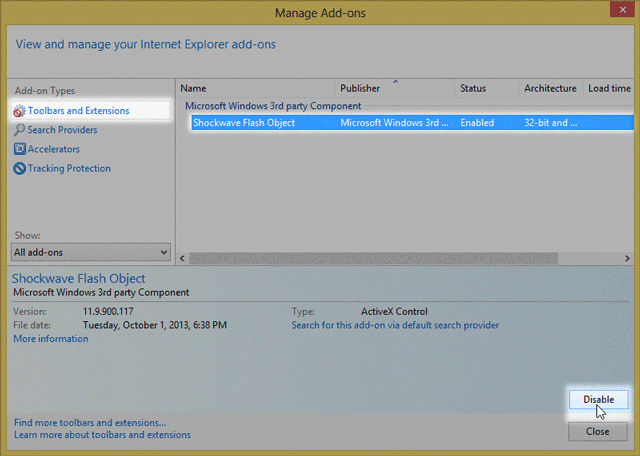The height and width of the screenshot is (456, 640).
Task: Open Find more toolbars and extensions link
Action: click(x=90, y=422)
